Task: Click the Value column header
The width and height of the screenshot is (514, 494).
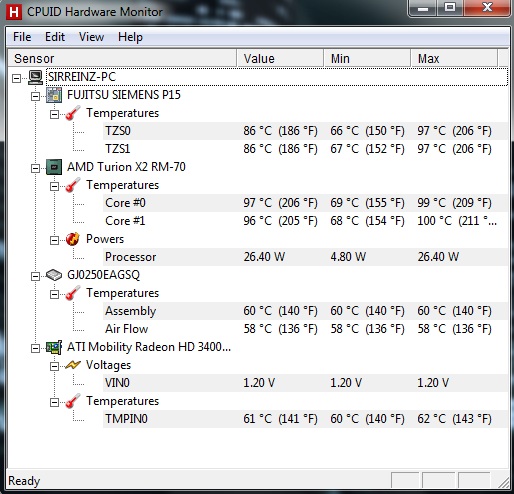Action: point(280,58)
